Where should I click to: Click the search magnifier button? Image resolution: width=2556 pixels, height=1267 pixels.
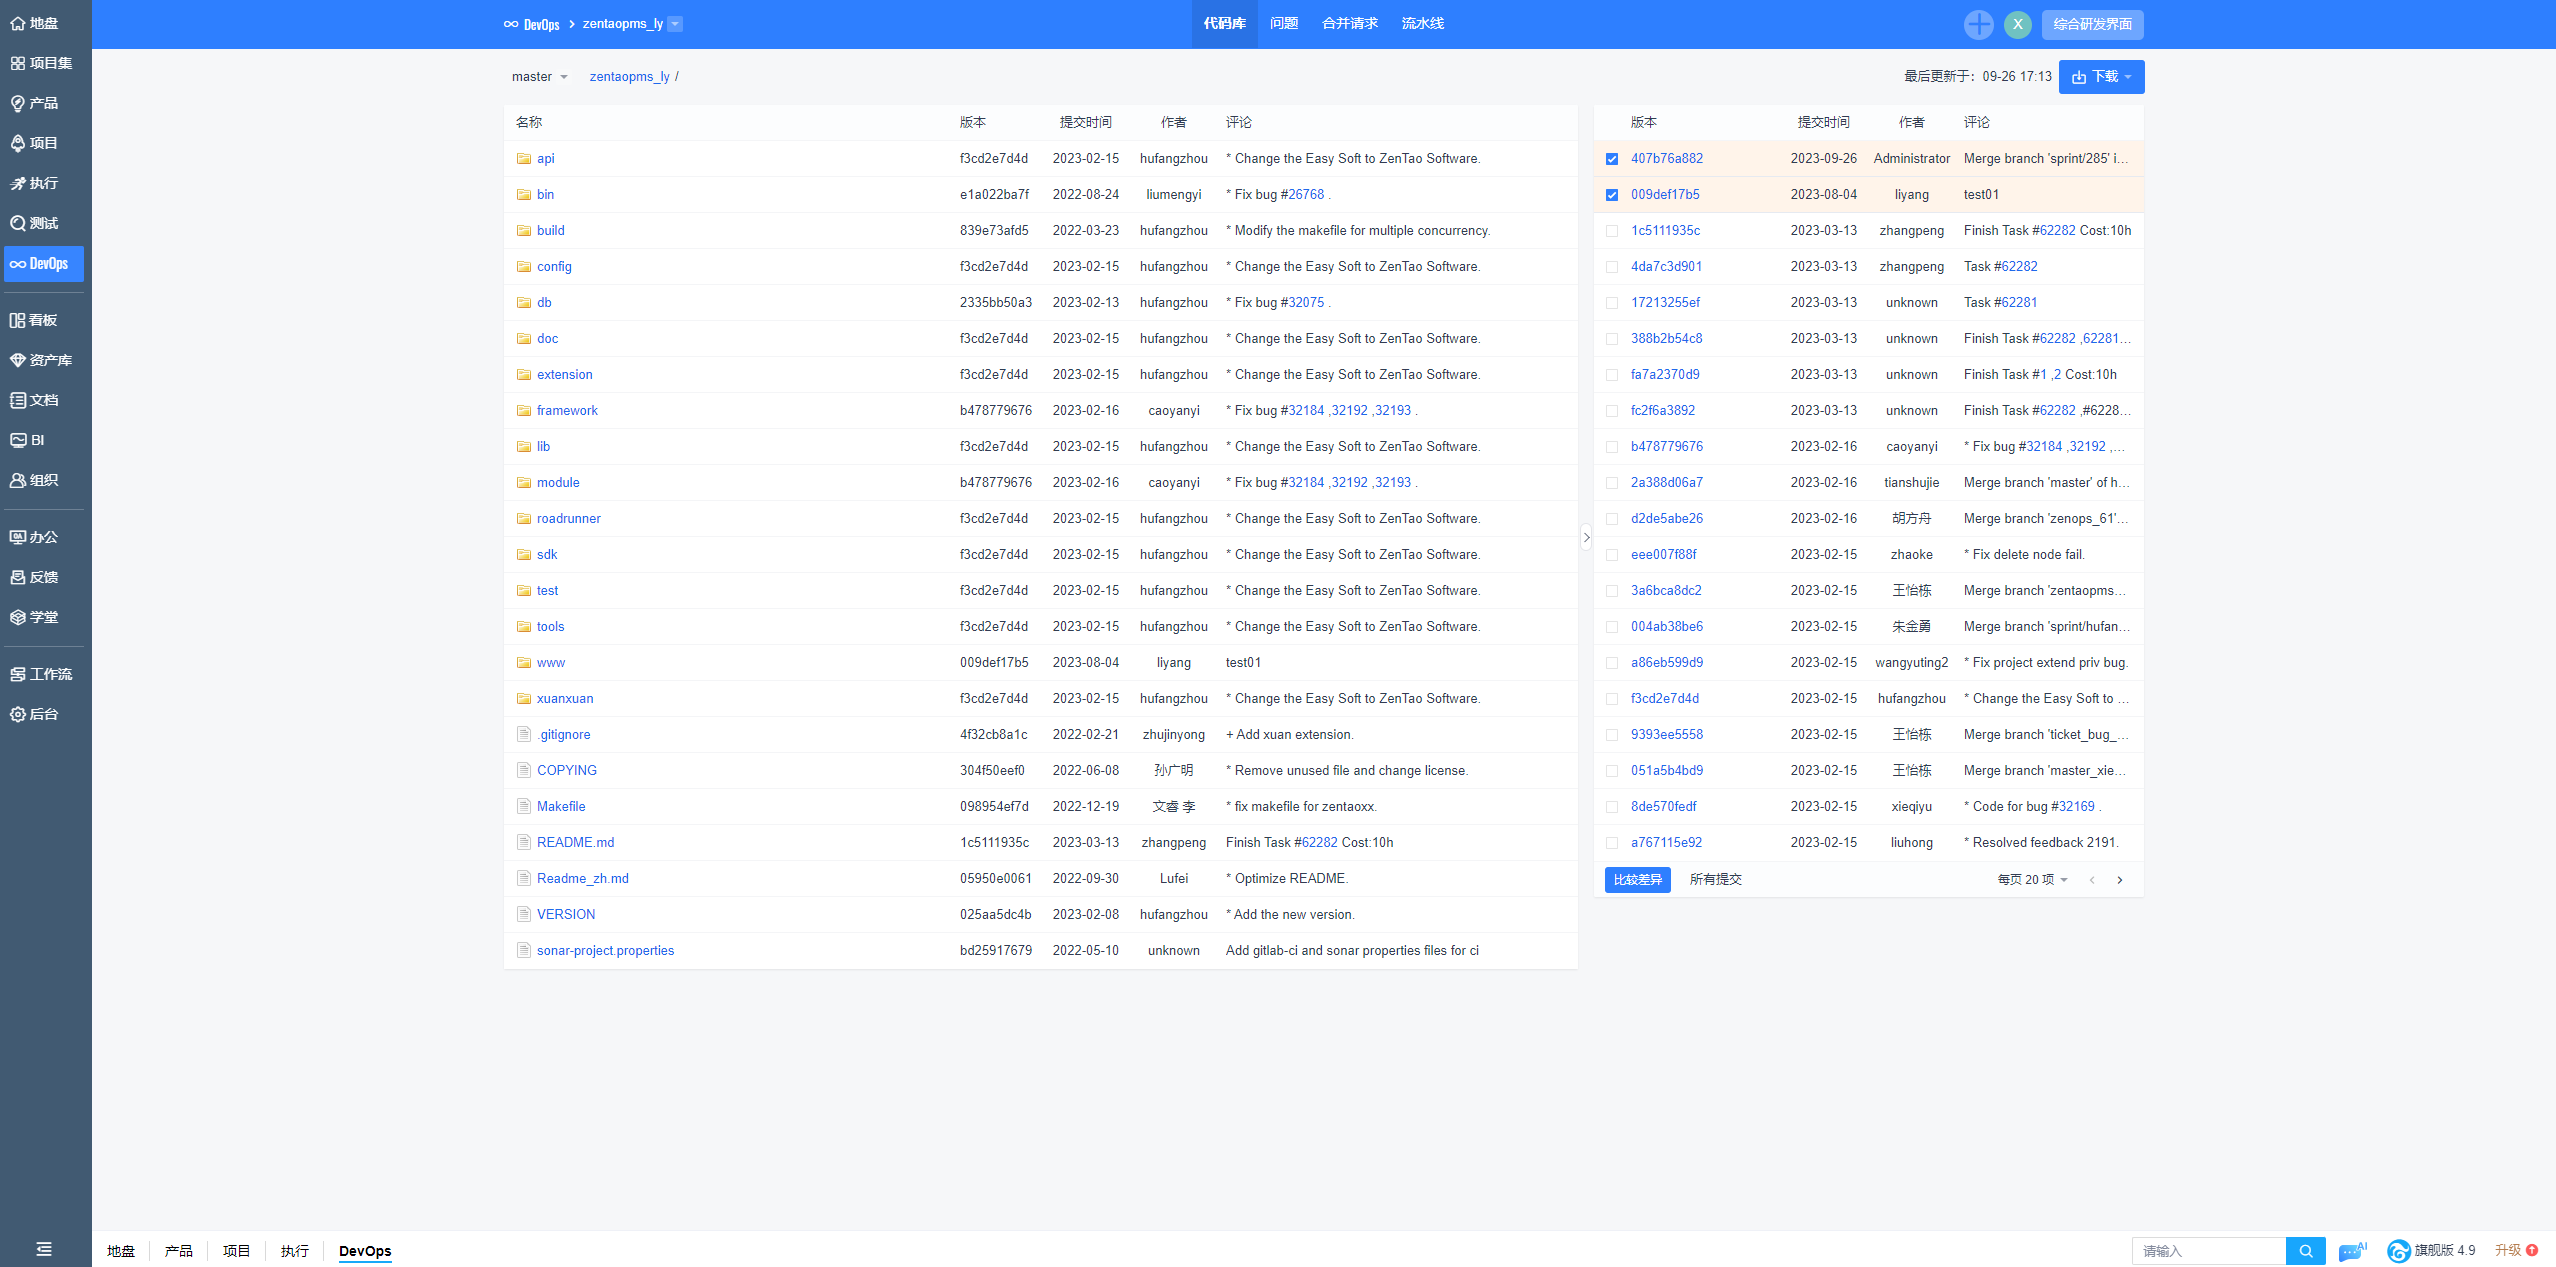coord(2305,1251)
